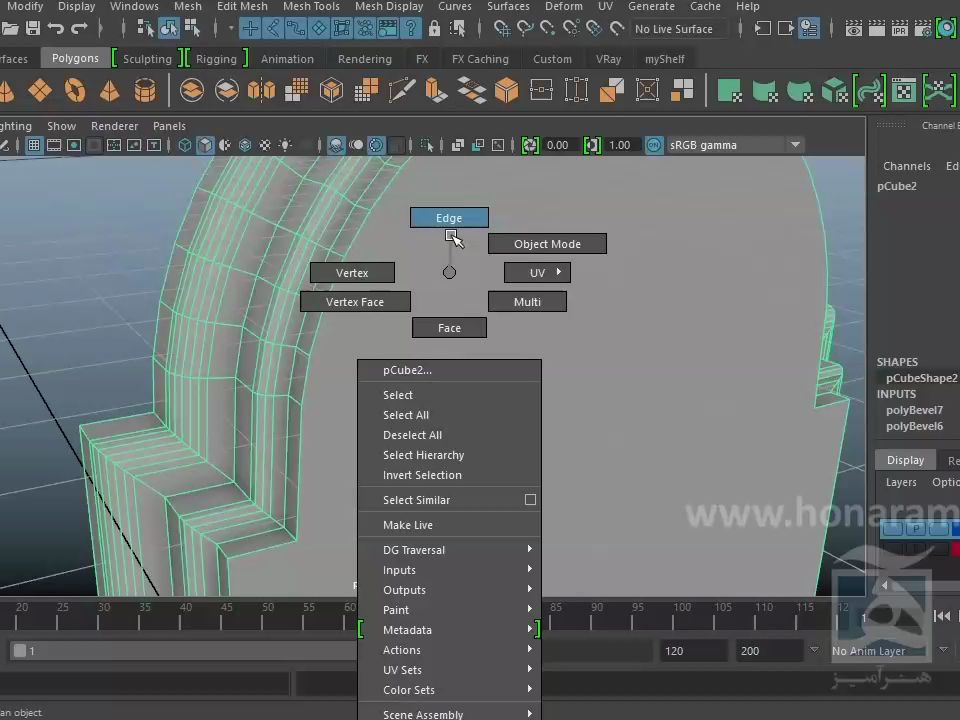The width and height of the screenshot is (960, 720).
Task: Toggle smooth shade all in viewport
Action: (205, 145)
